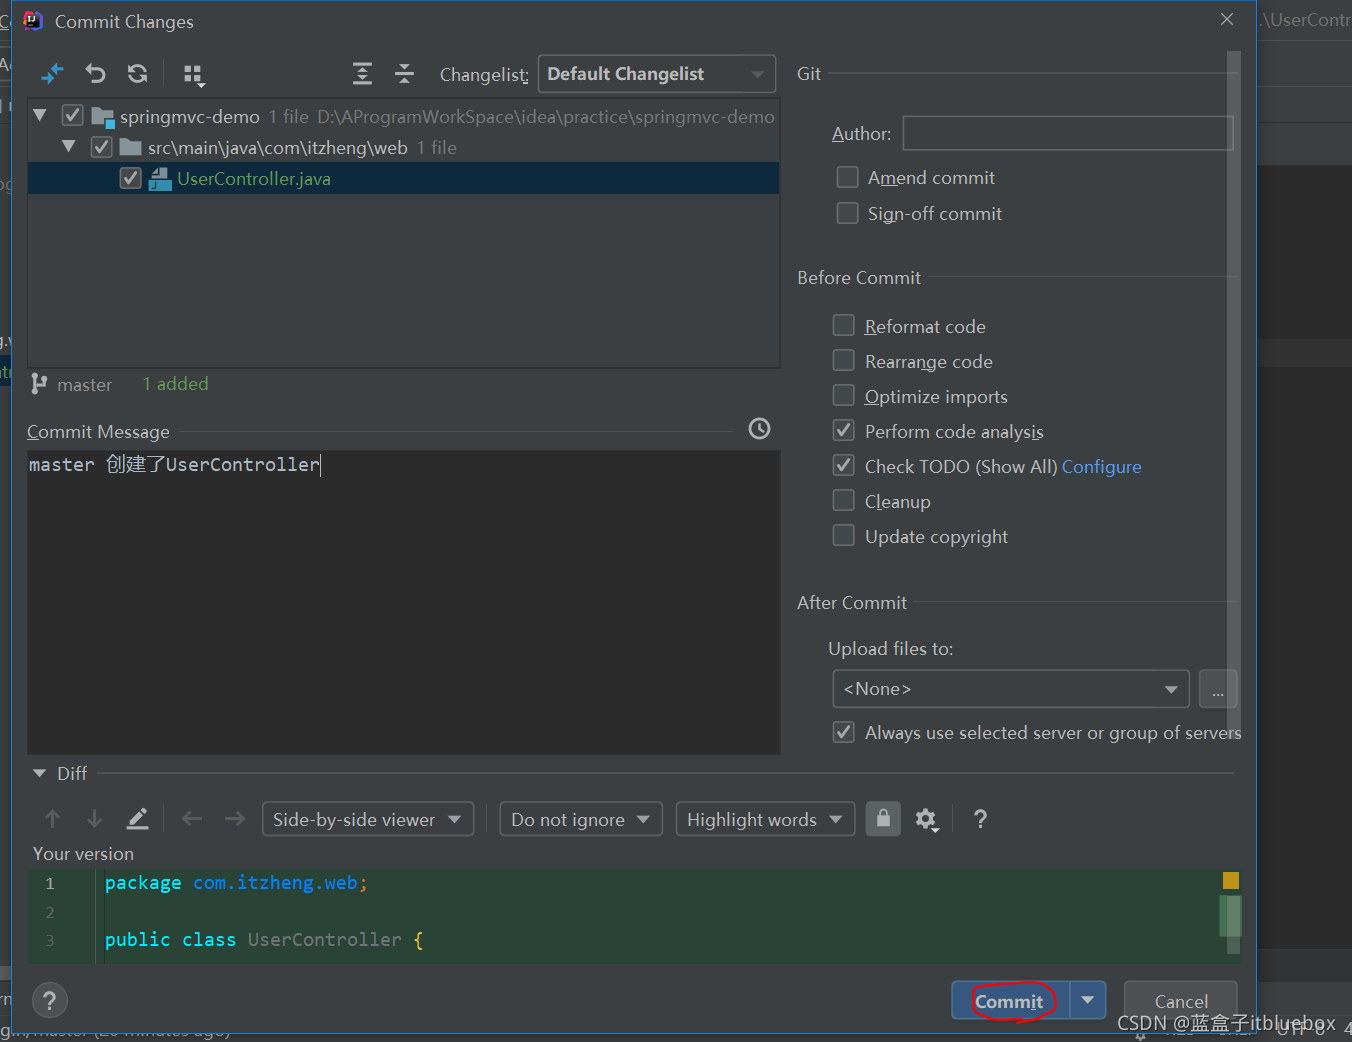Open dialog help button at bottom left
Screen dimensions: 1352x1042
point(50,1000)
